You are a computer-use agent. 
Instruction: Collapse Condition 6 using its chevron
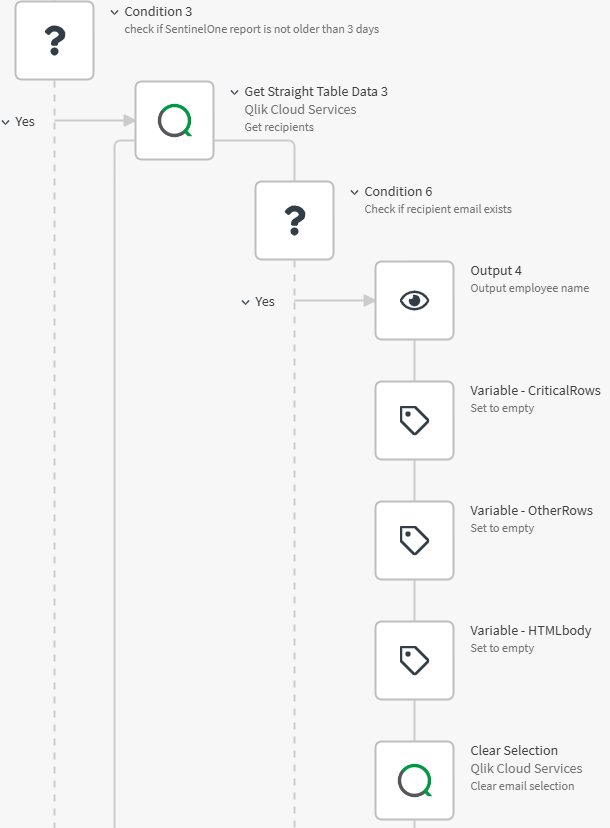click(354, 192)
